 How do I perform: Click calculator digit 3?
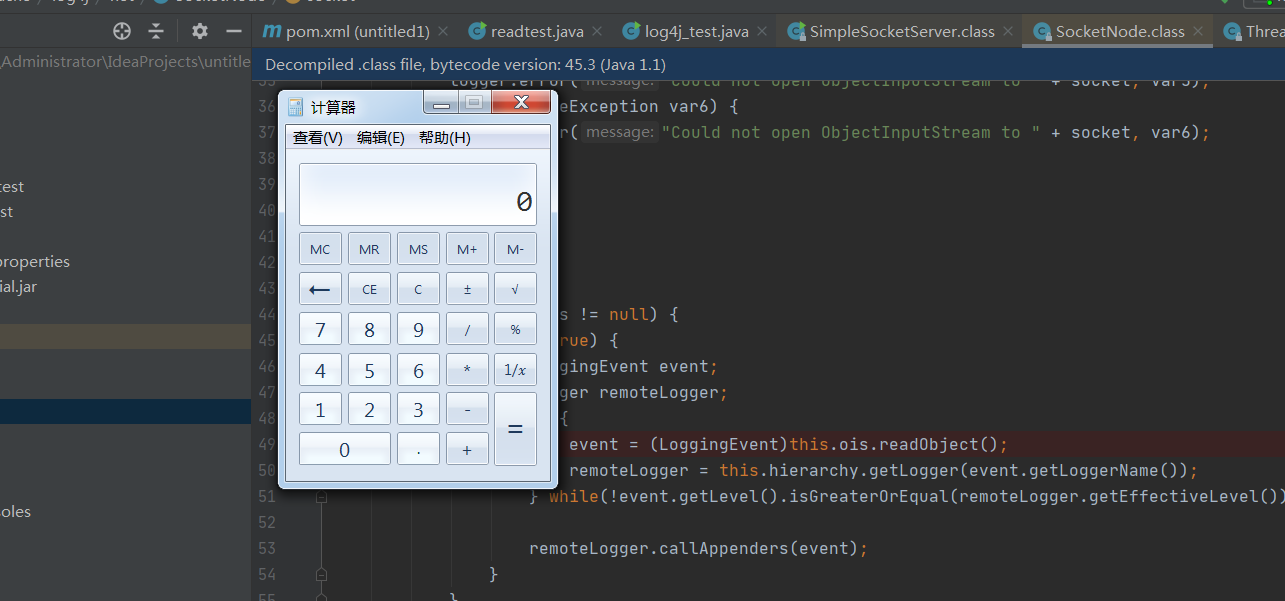[418, 409]
